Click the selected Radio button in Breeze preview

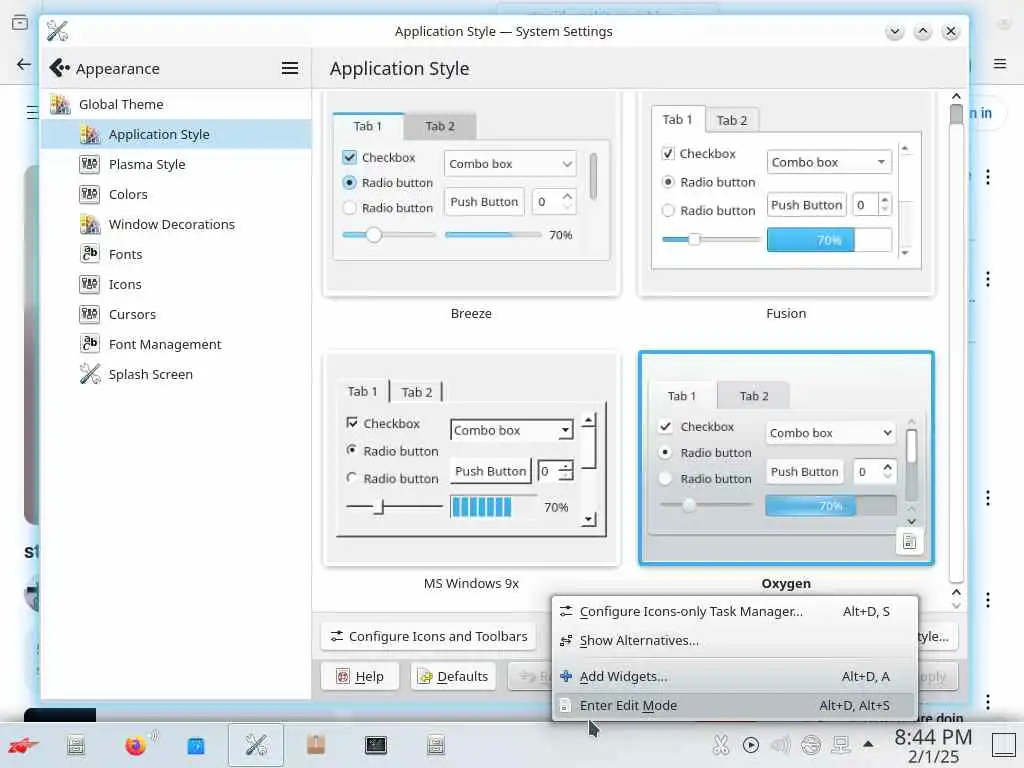coord(349,183)
